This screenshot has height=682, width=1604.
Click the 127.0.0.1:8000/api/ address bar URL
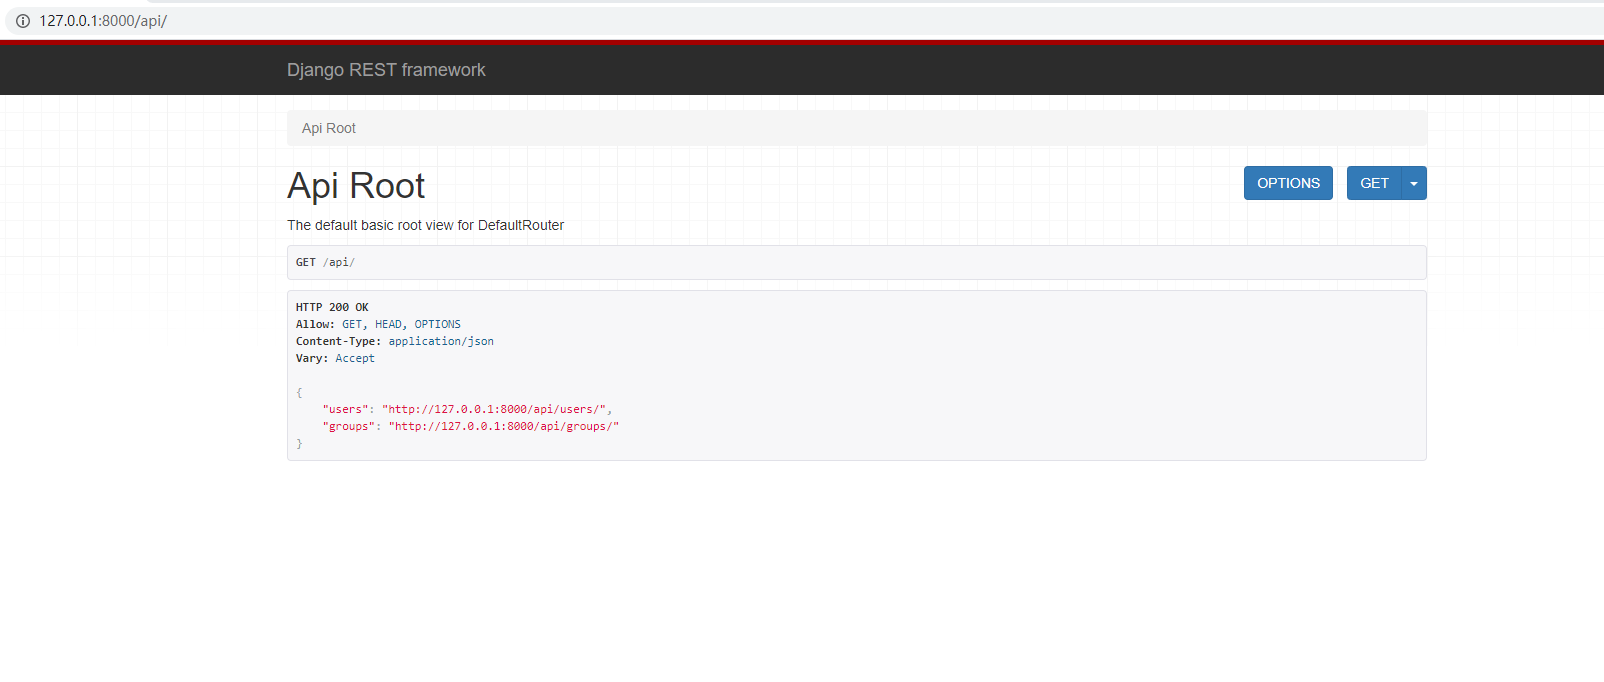click(x=103, y=20)
